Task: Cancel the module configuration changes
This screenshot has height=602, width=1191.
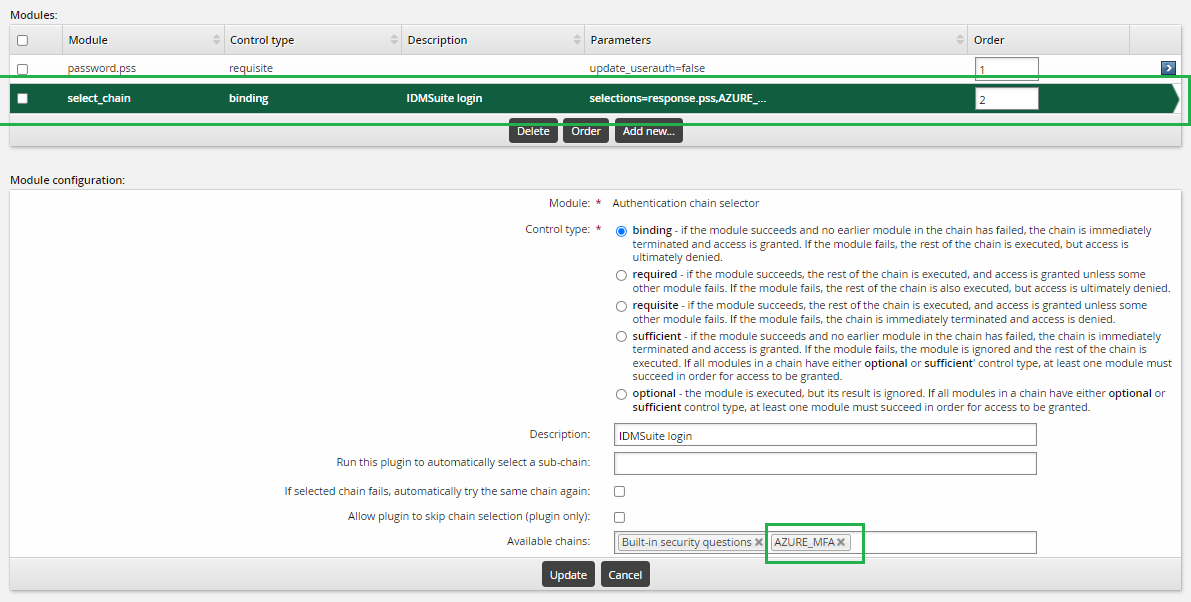Action: click(625, 575)
